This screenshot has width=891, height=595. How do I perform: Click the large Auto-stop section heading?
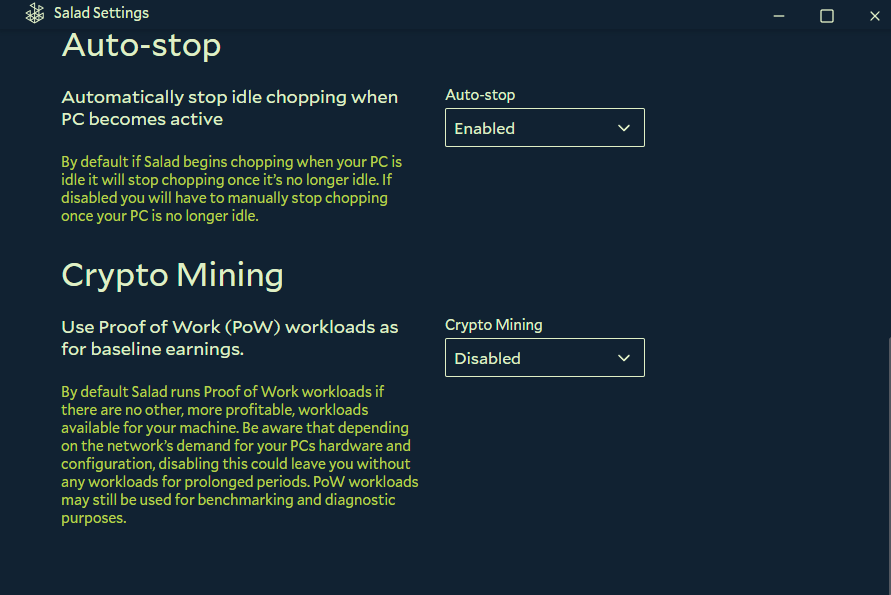pos(141,46)
